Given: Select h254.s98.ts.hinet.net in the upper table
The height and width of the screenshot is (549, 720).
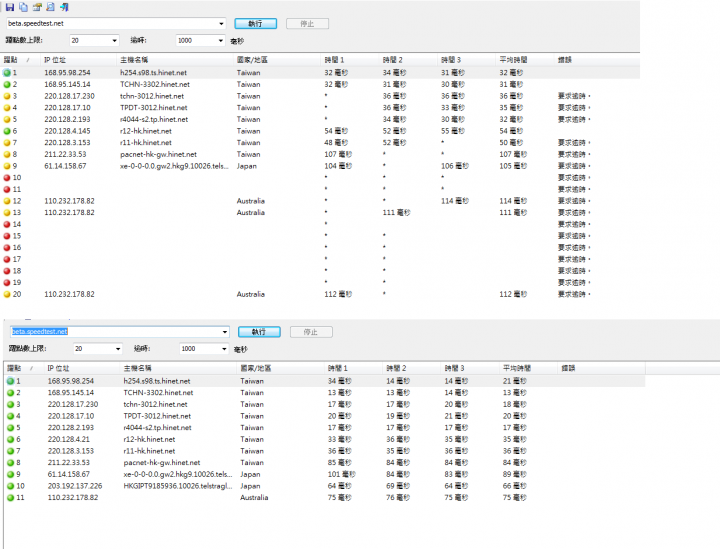Looking at the screenshot, I should tap(153, 73).
